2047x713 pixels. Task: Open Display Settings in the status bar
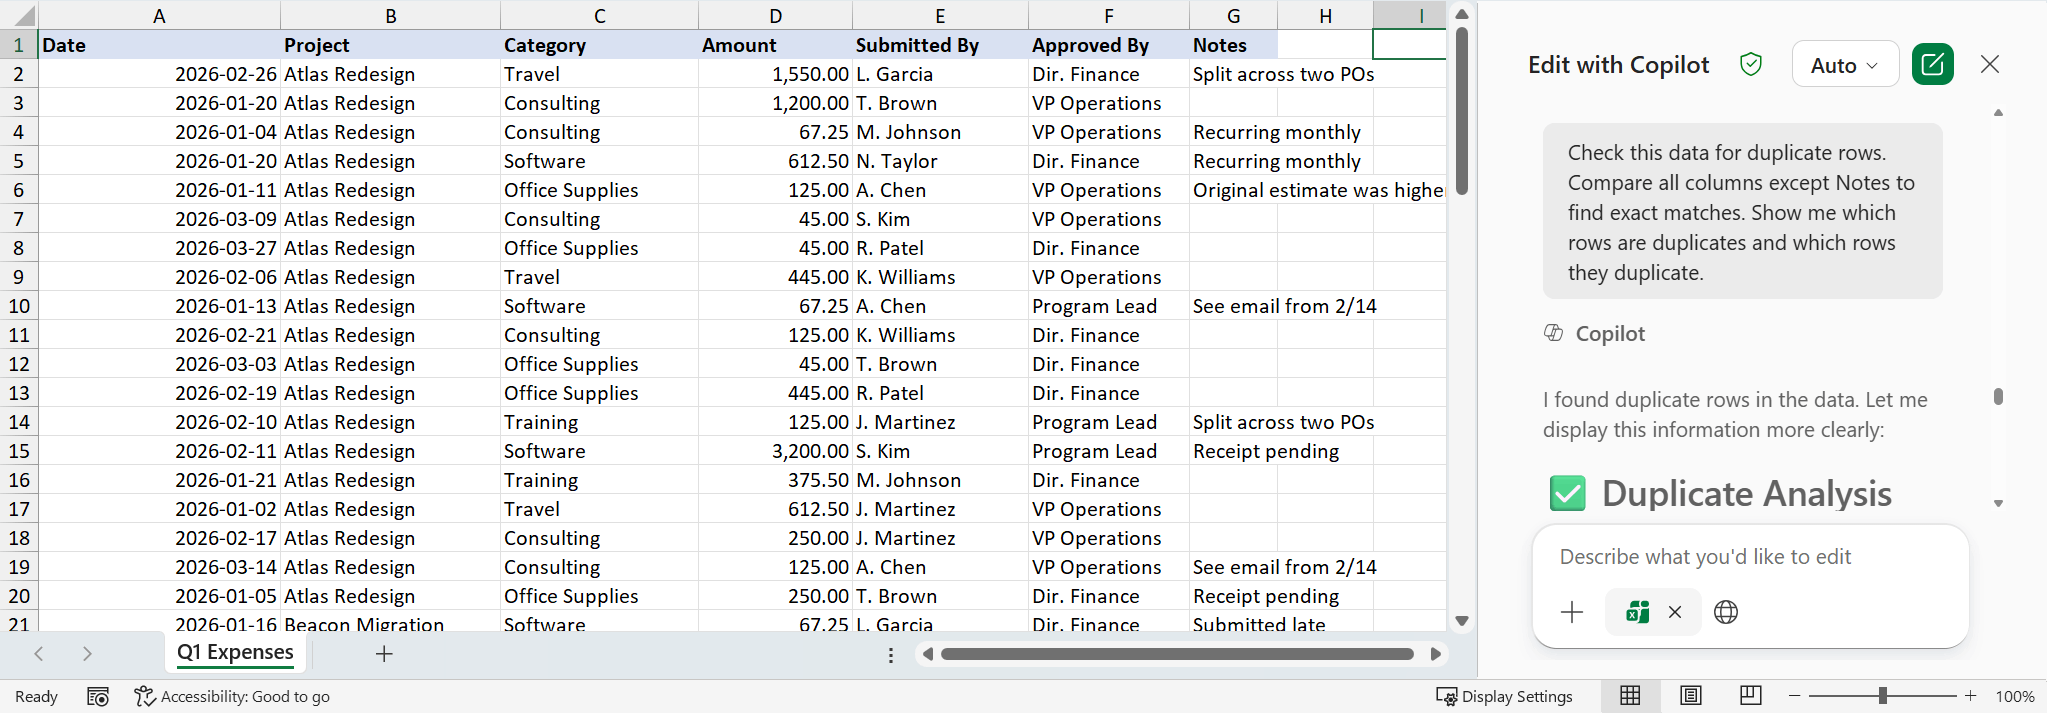[x=1504, y=697]
